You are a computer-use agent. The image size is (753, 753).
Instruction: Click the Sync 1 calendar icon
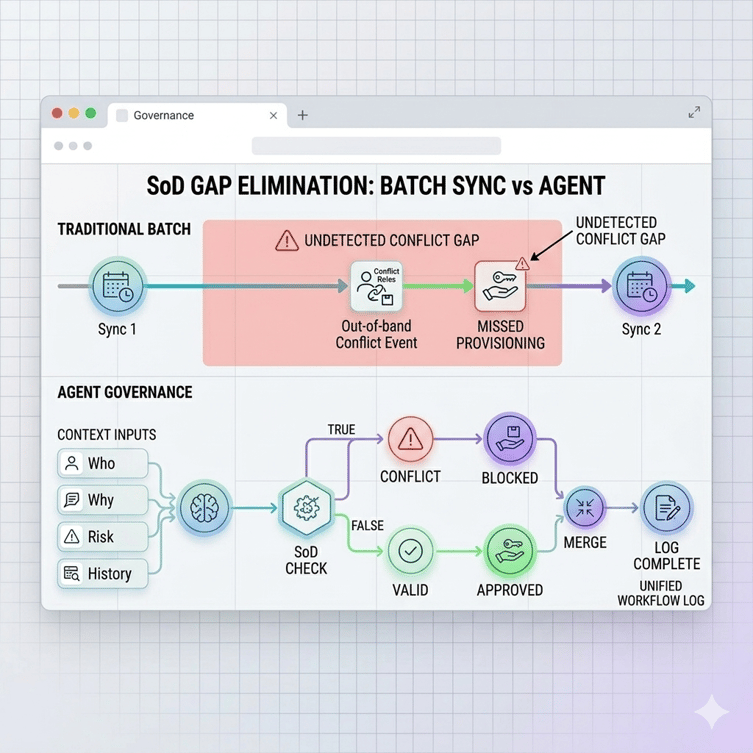(x=117, y=286)
